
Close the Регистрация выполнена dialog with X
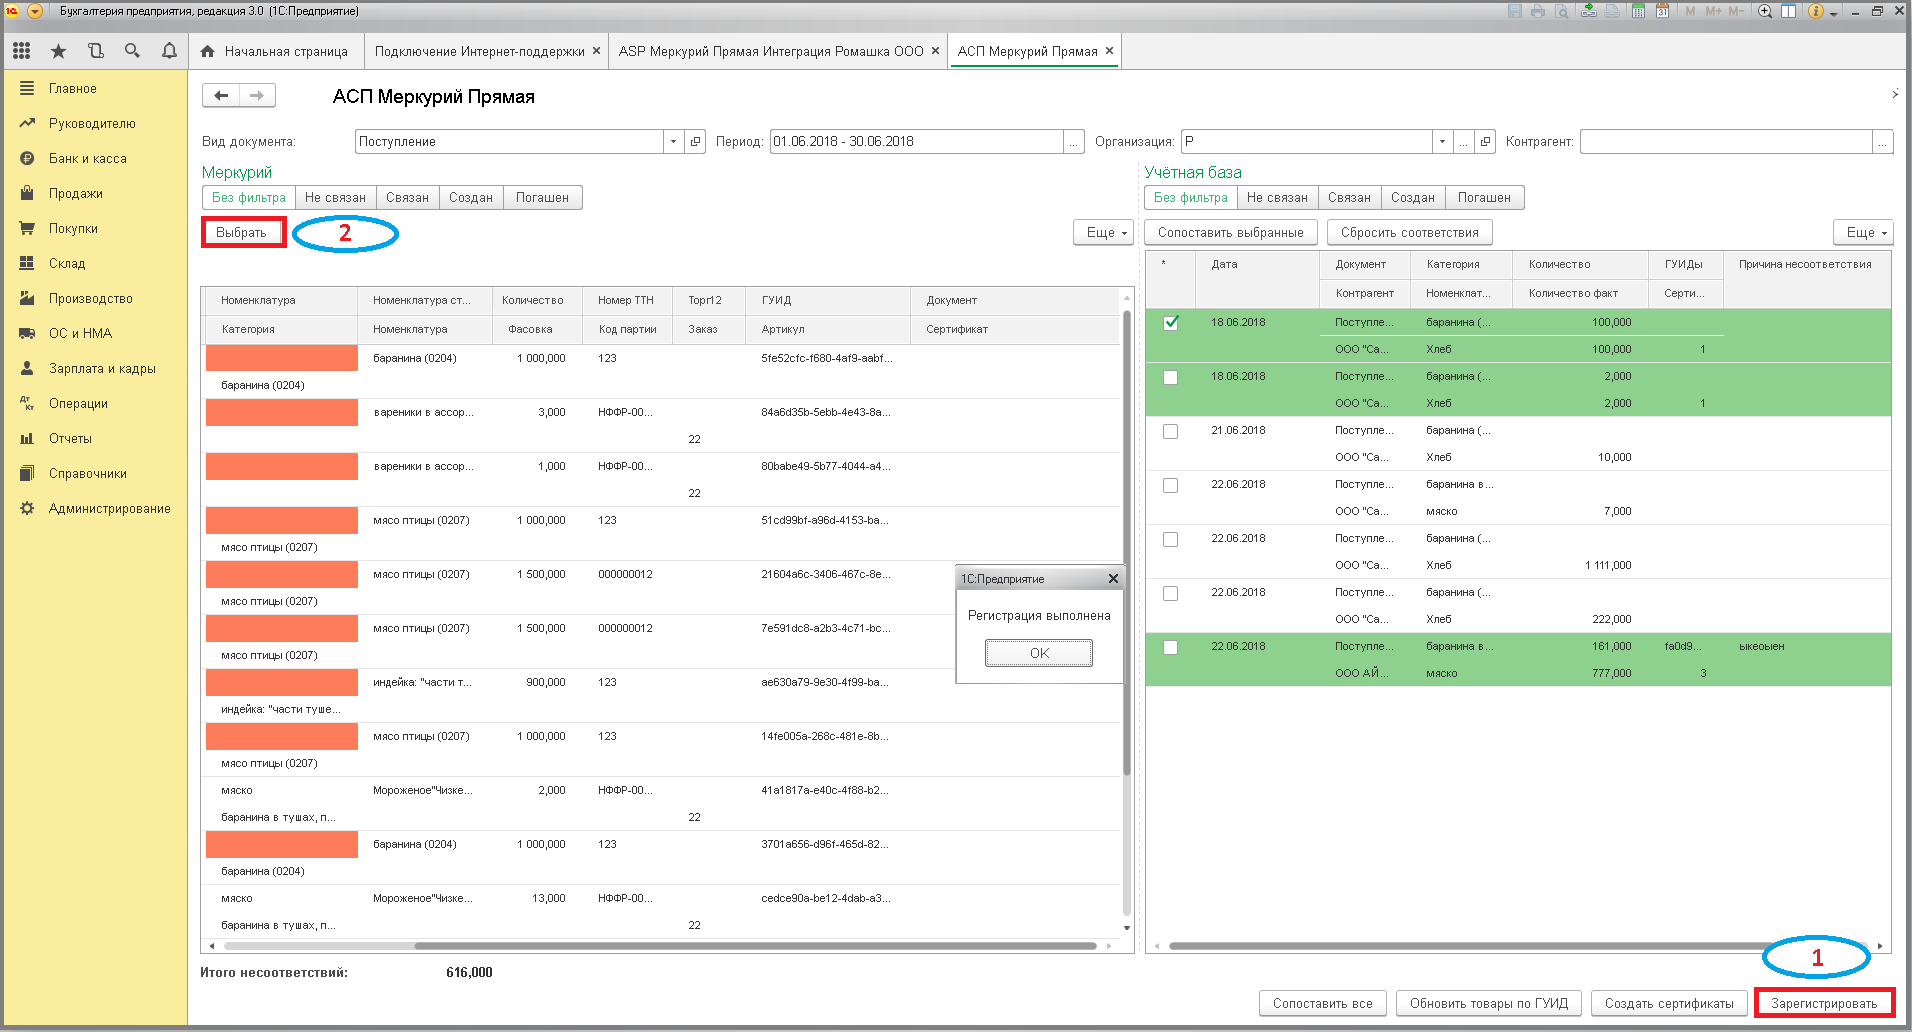pyautogui.click(x=1113, y=579)
